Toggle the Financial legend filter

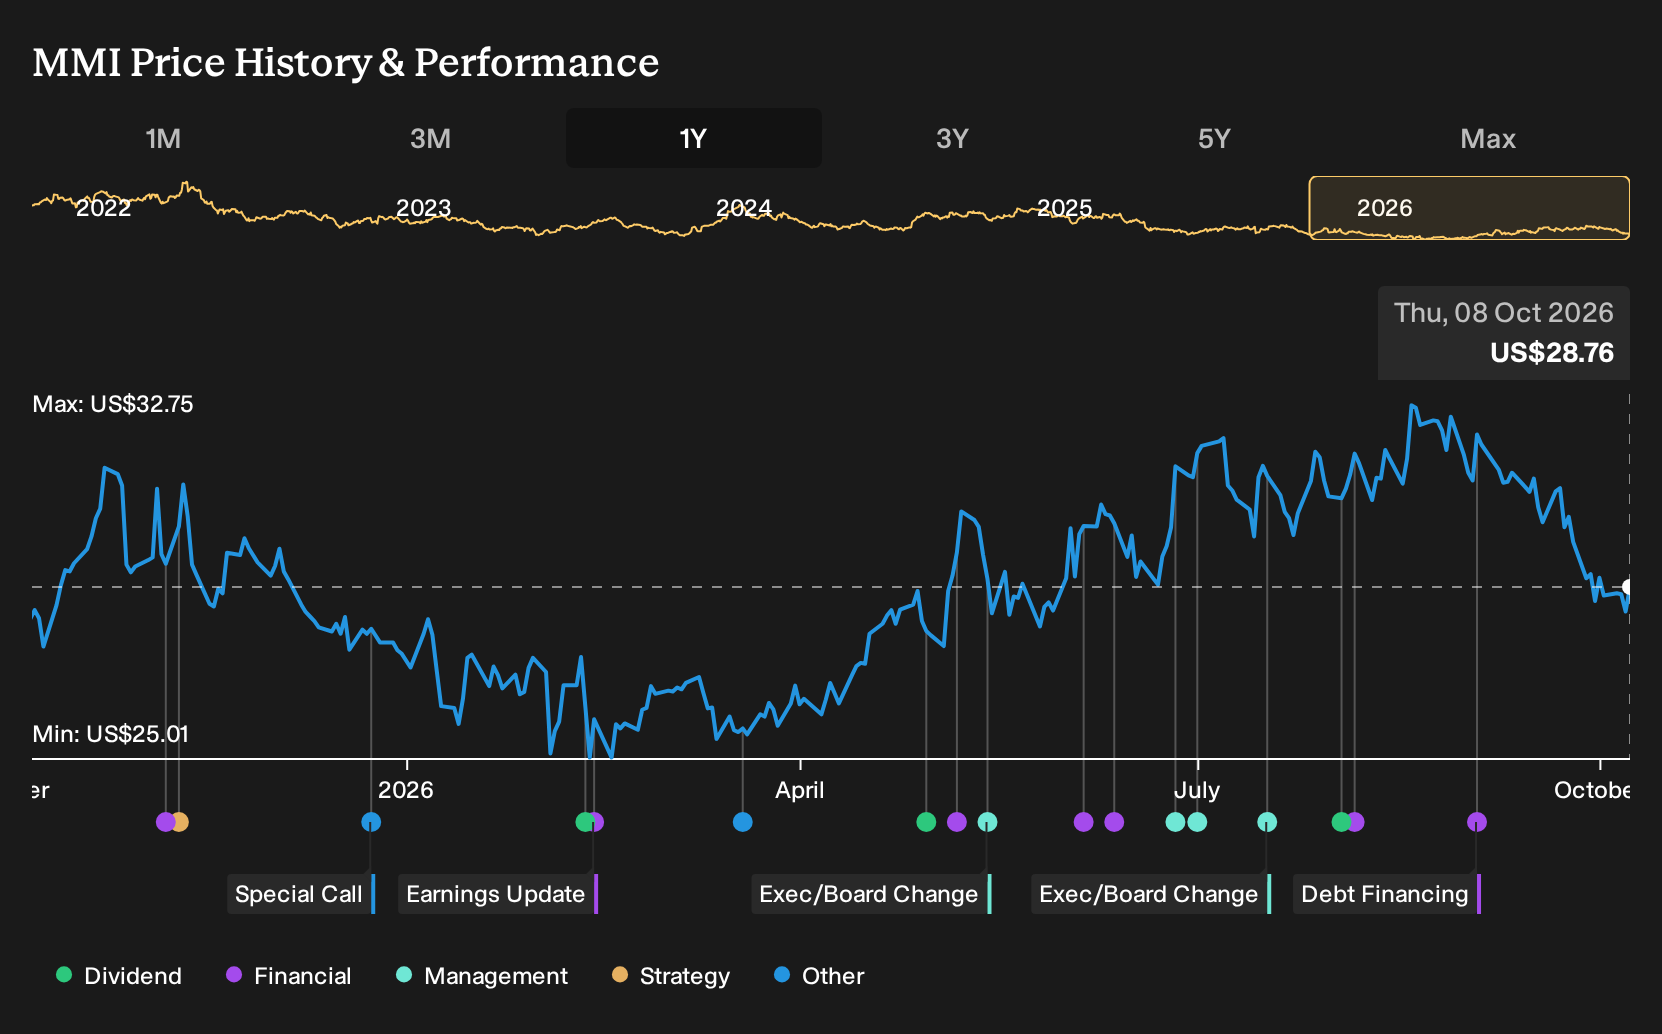pyautogui.click(x=289, y=976)
